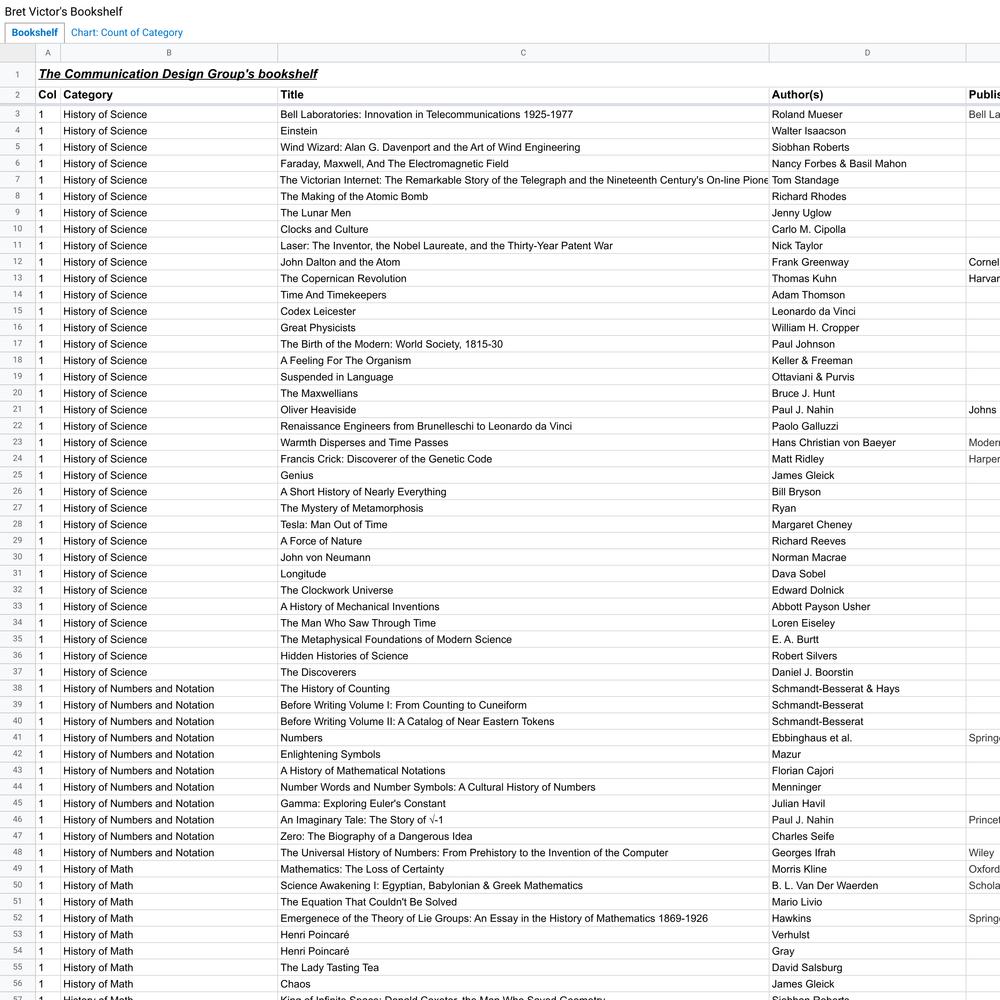Click the Enlightening Symbols cell

(x=523, y=754)
